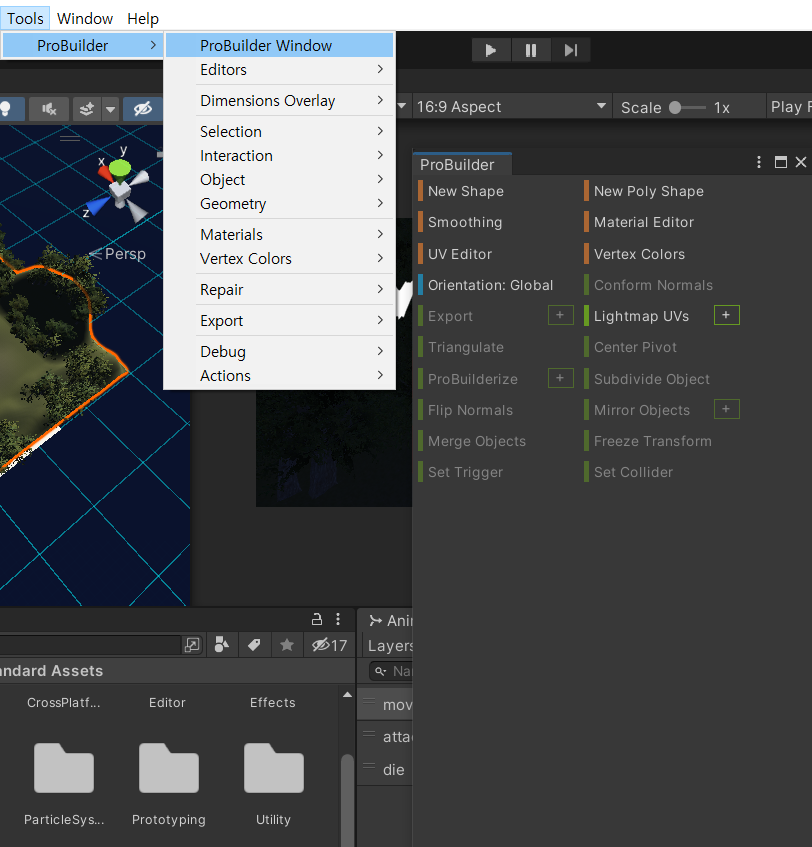Select the ProBuilder panel tab
This screenshot has width=812, height=847.
462,164
